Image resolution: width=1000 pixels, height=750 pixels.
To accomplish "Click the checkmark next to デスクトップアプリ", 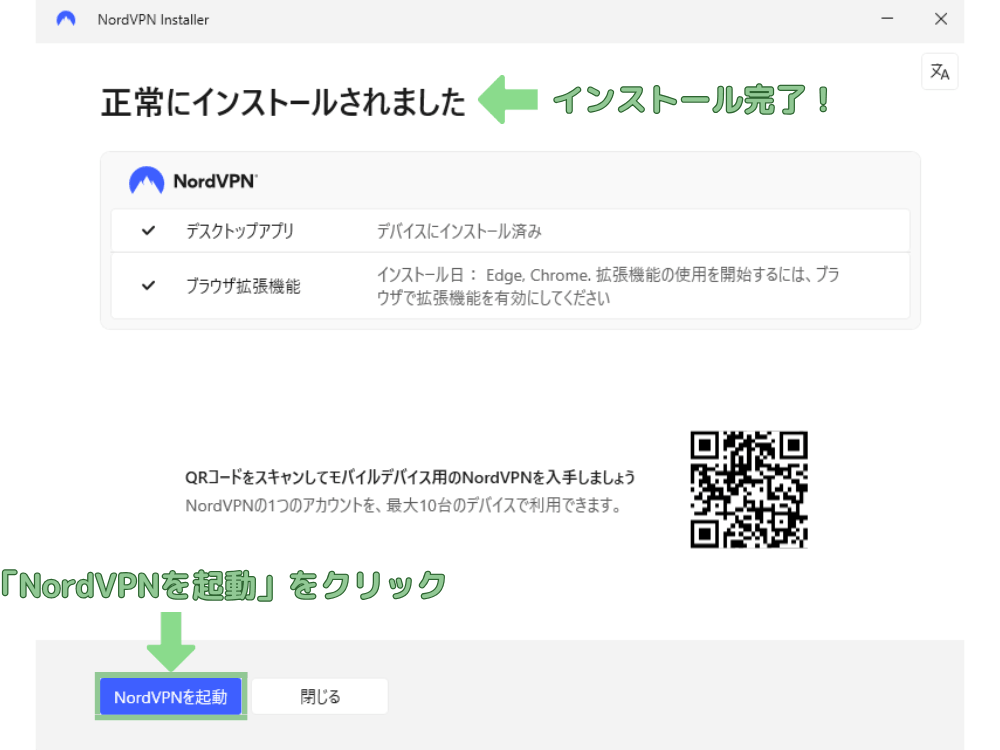I will click(x=148, y=230).
